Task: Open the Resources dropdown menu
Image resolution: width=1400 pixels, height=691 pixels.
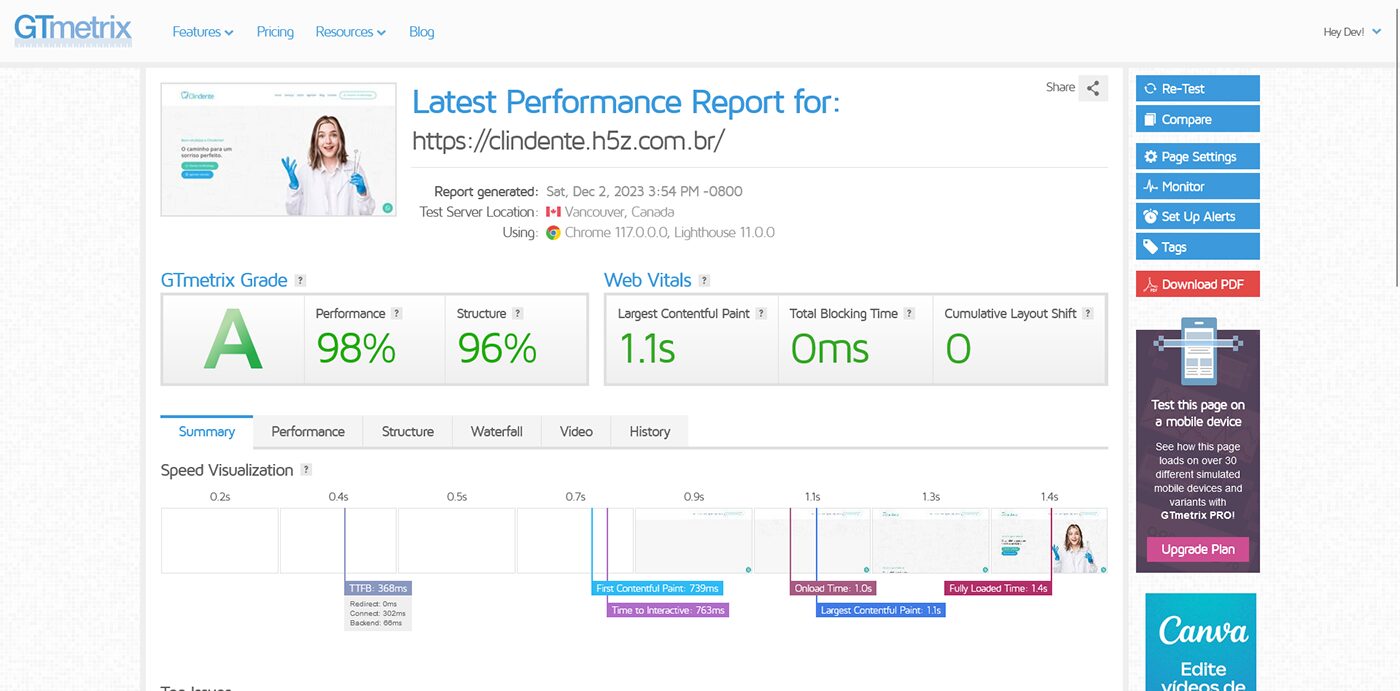Action: pyautogui.click(x=350, y=32)
